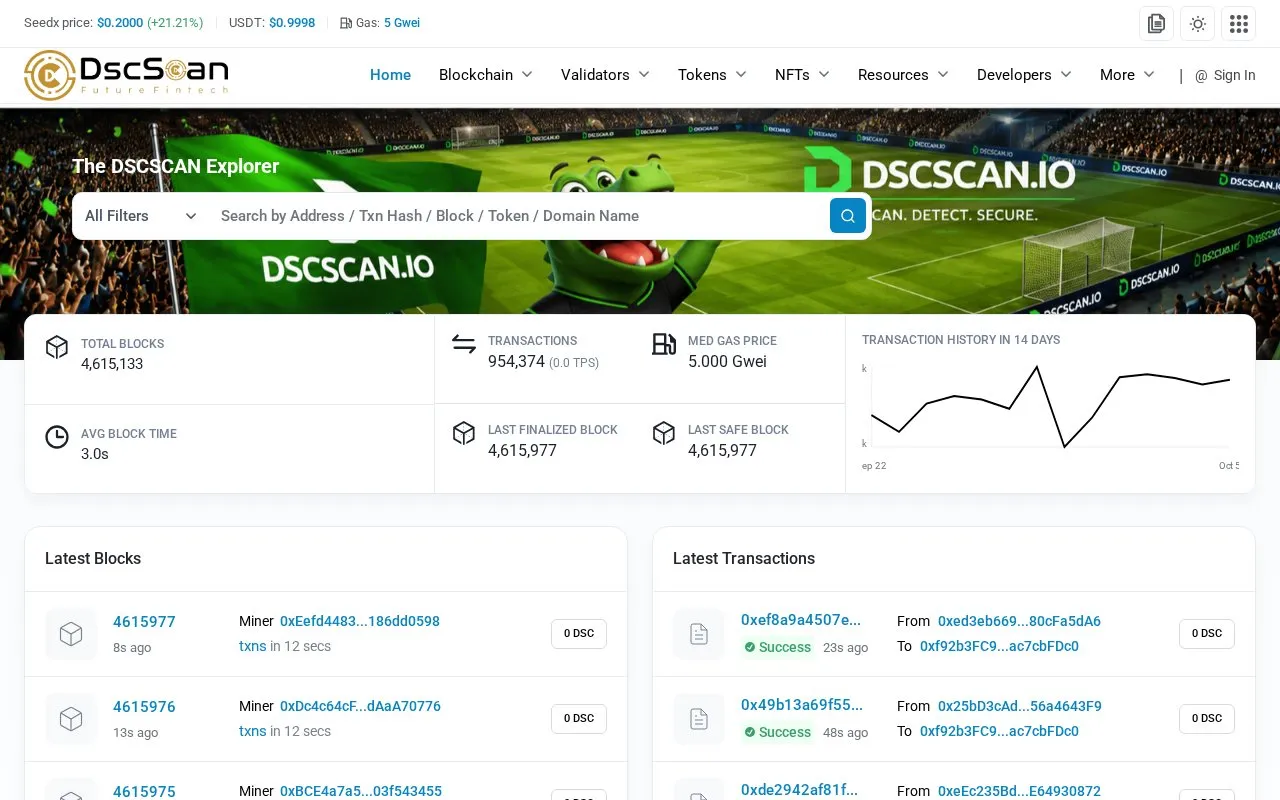Expand the Validators menu

(x=605, y=75)
